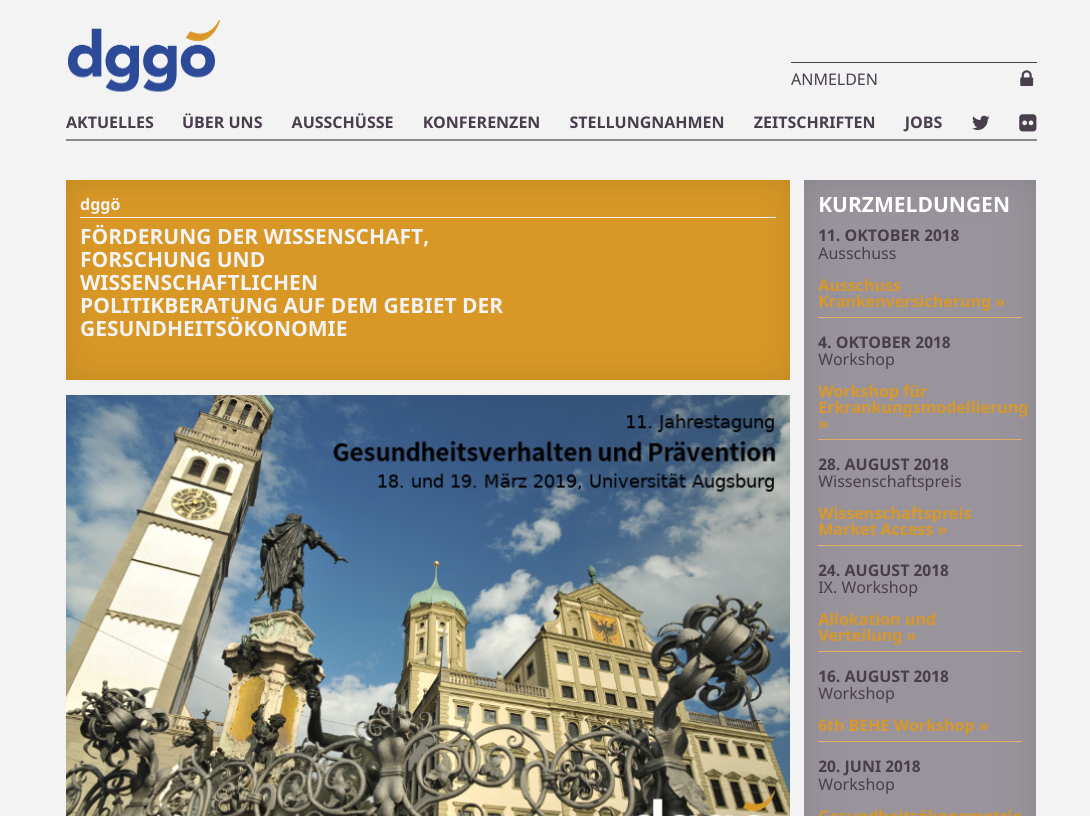Click the Kurzmeldungen sidebar heading

[913, 205]
